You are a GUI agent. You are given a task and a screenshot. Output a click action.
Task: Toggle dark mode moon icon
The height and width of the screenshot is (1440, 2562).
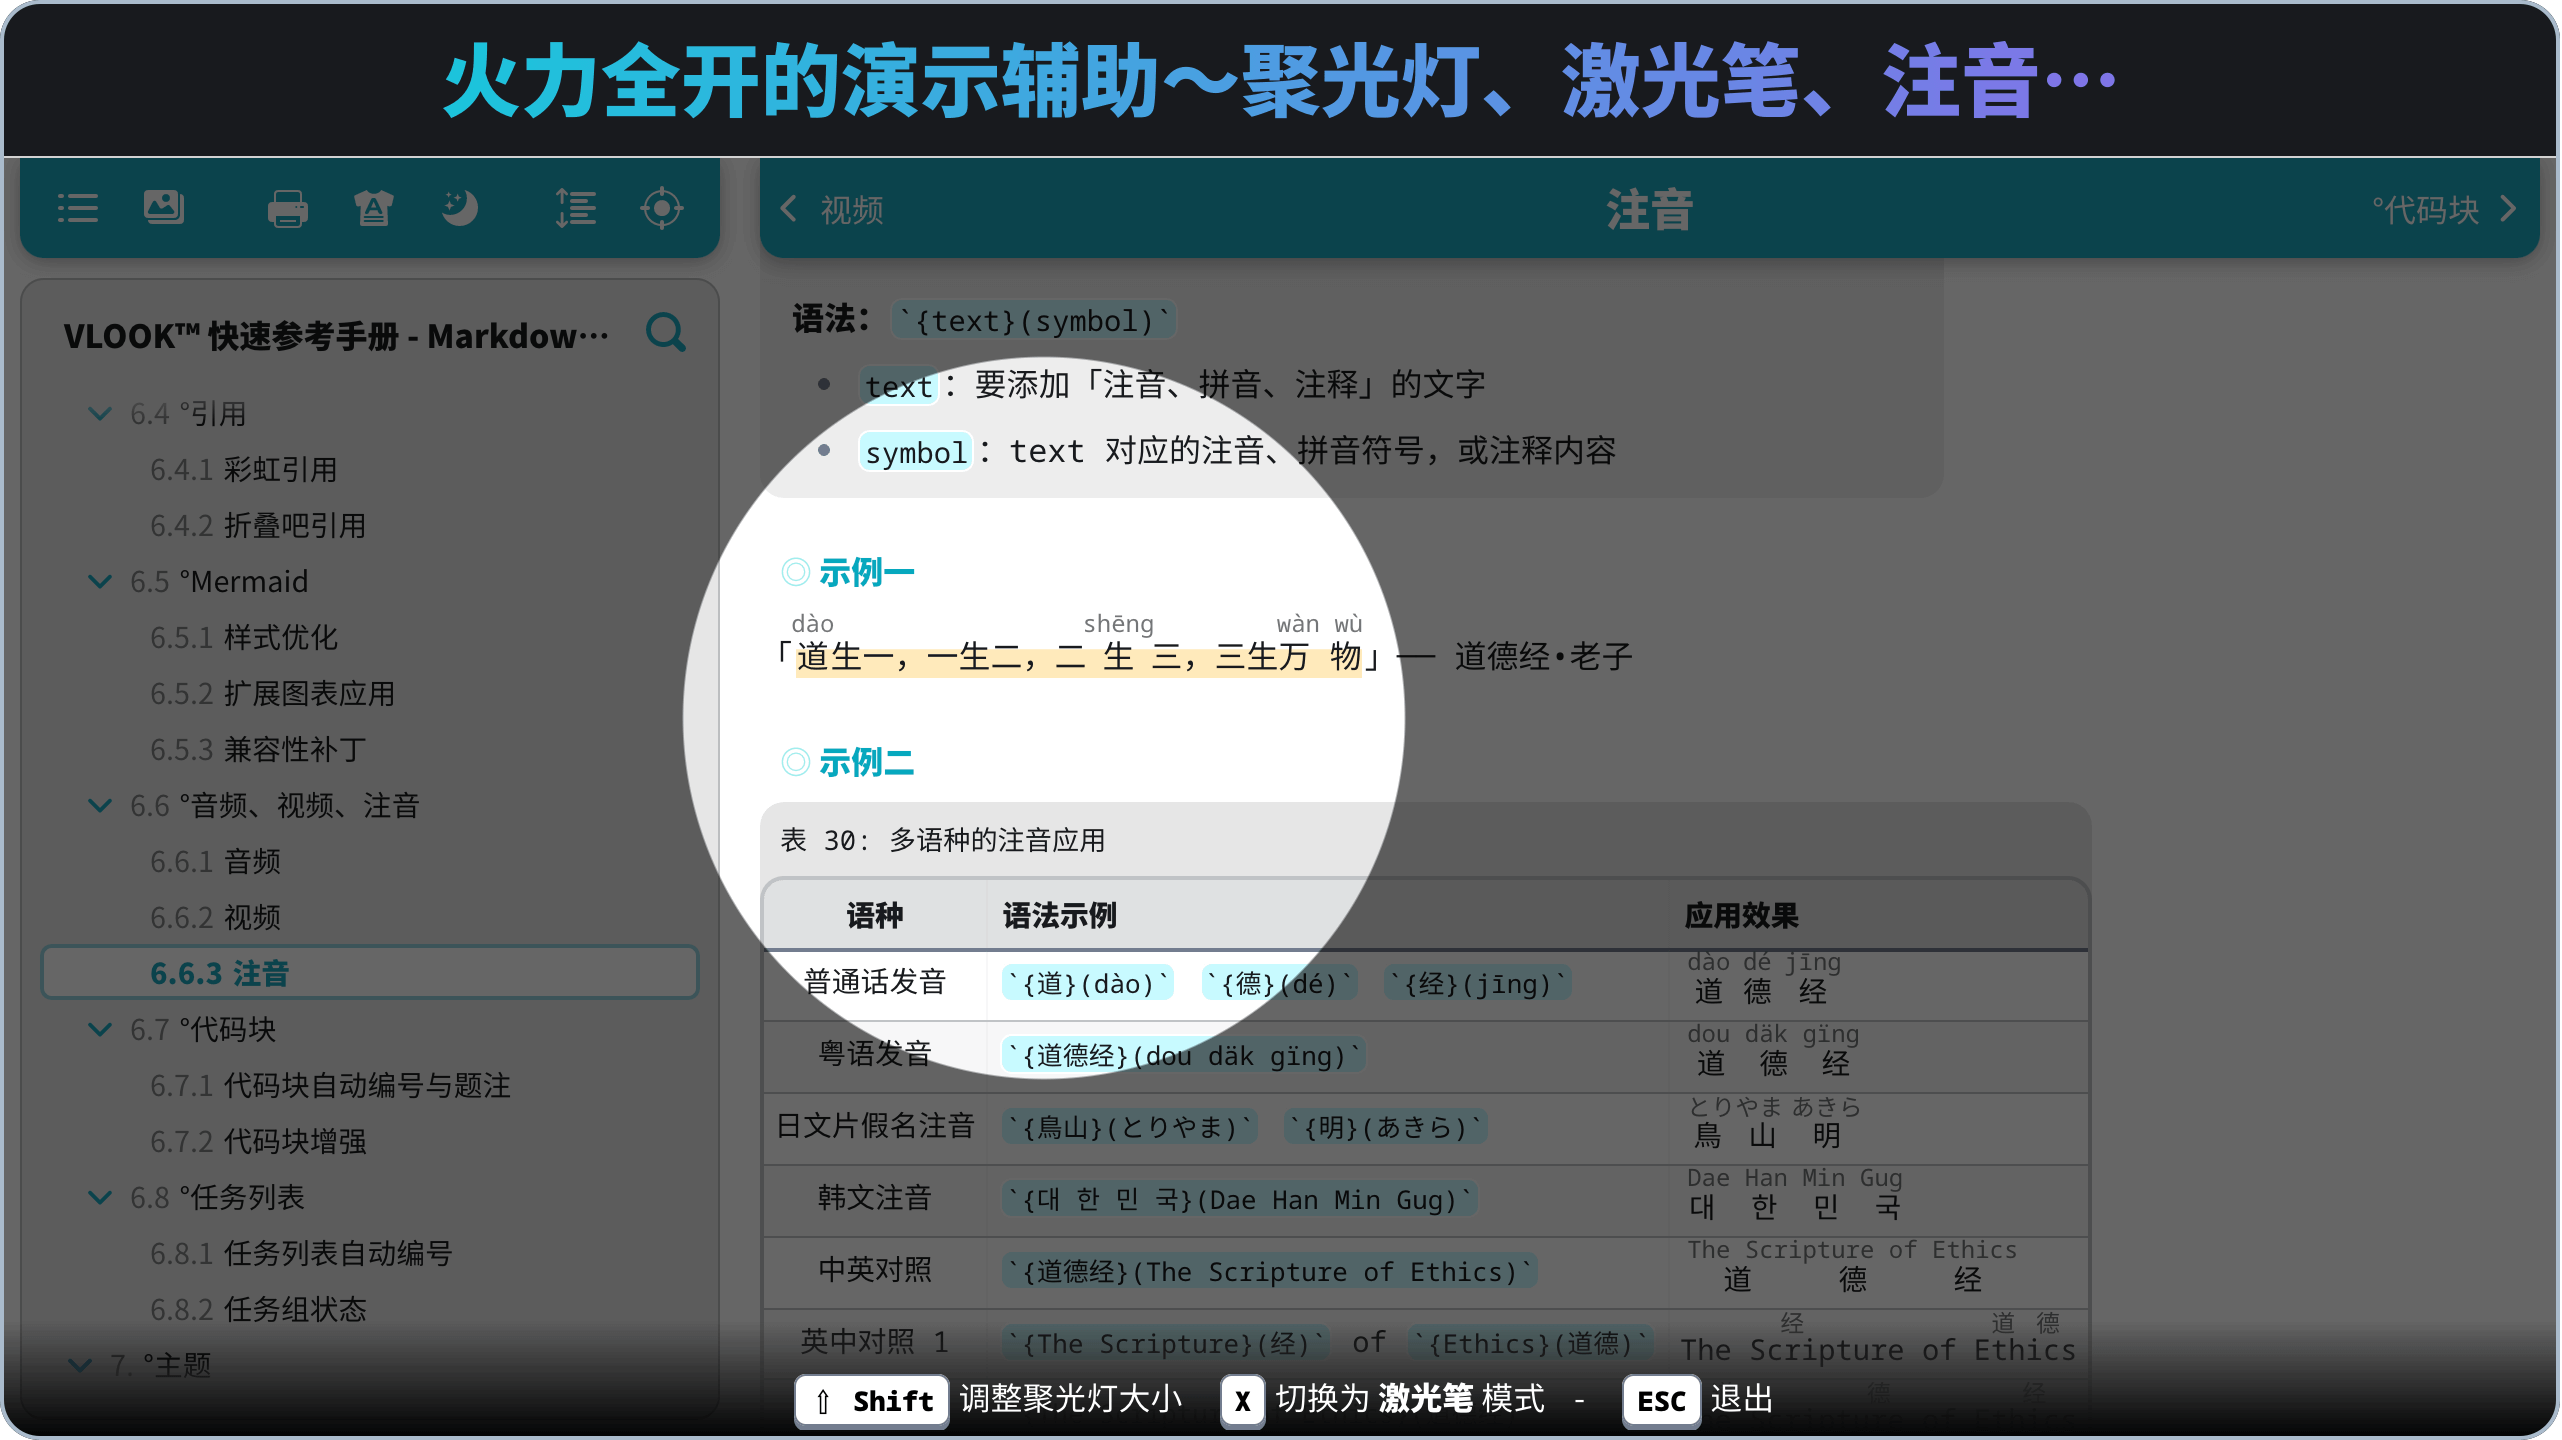pyautogui.click(x=459, y=208)
